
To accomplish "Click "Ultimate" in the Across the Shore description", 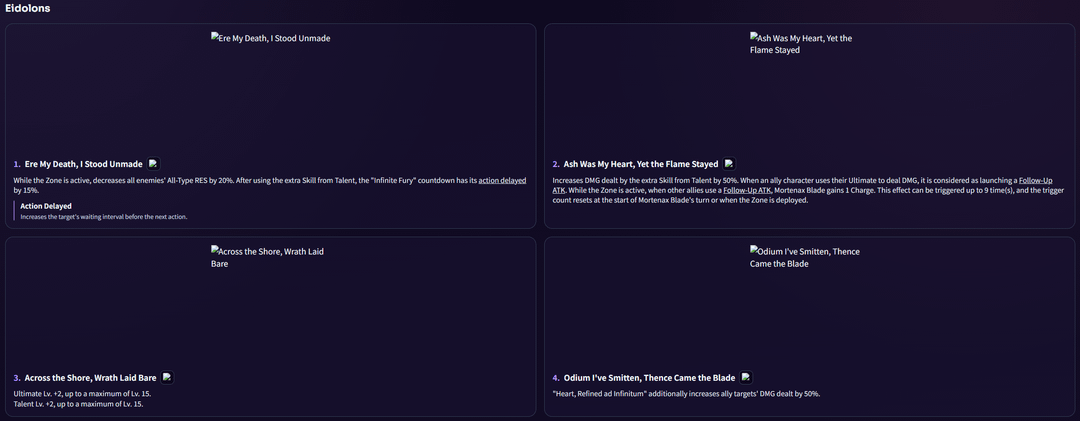I will point(29,394).
